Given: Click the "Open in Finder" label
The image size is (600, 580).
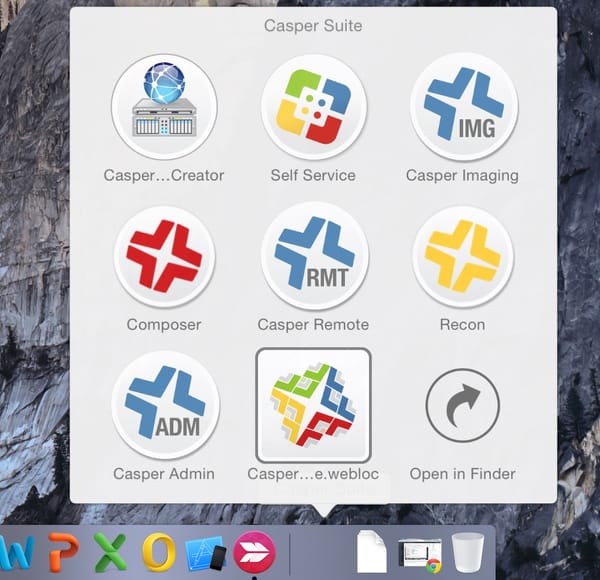Looking at the screenshot, I should coord(462,474).
